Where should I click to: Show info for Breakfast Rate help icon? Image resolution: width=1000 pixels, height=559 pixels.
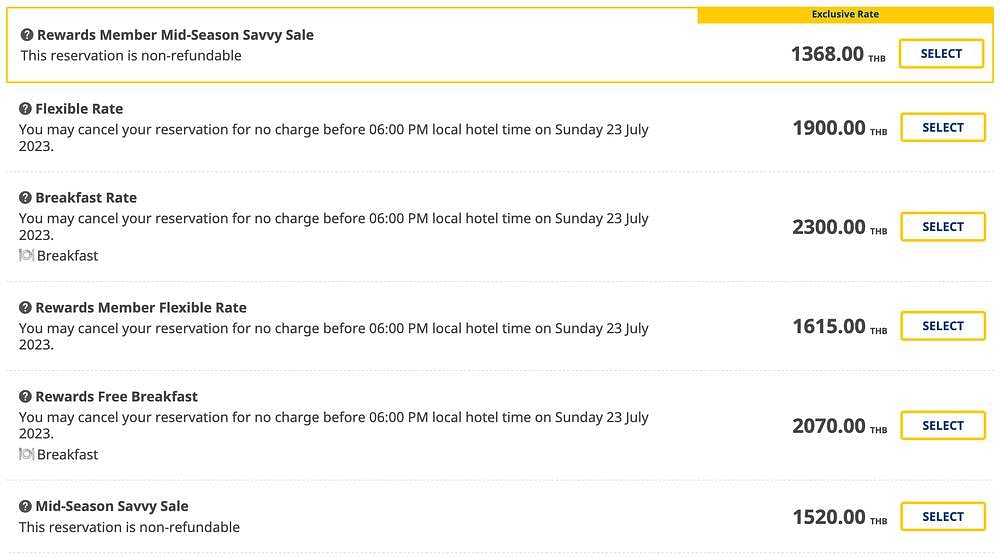coord(26,198)
